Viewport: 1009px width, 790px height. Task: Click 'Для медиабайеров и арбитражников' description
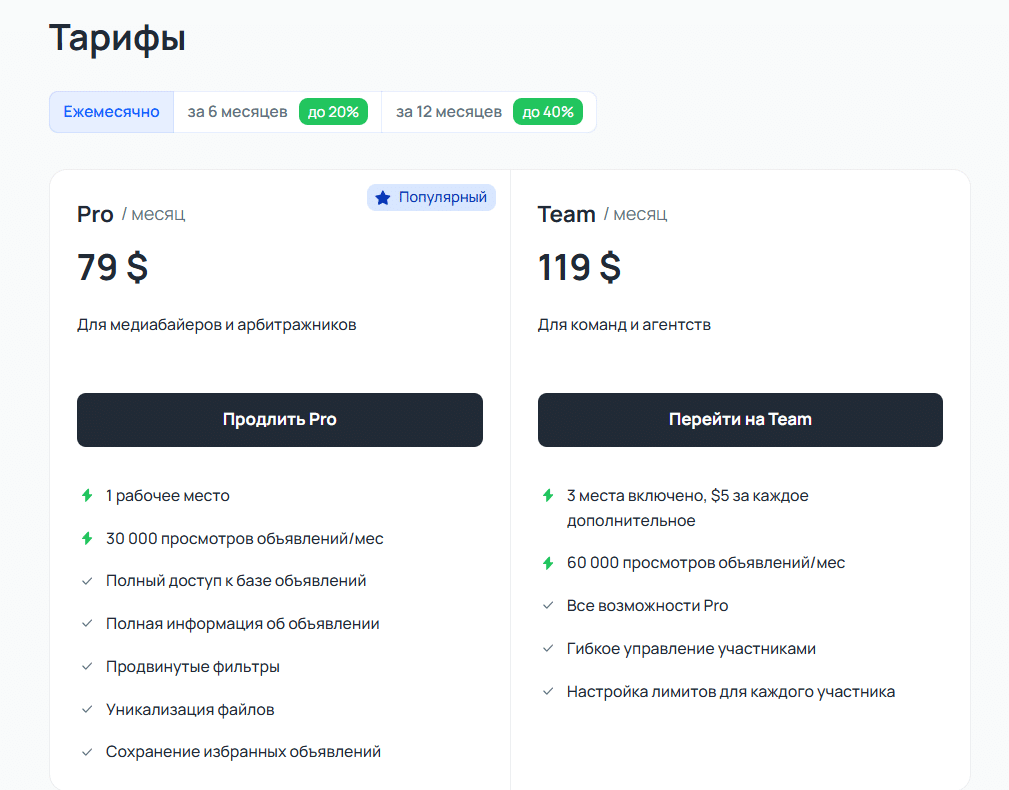pyautogui.click(x=217, y=325)
